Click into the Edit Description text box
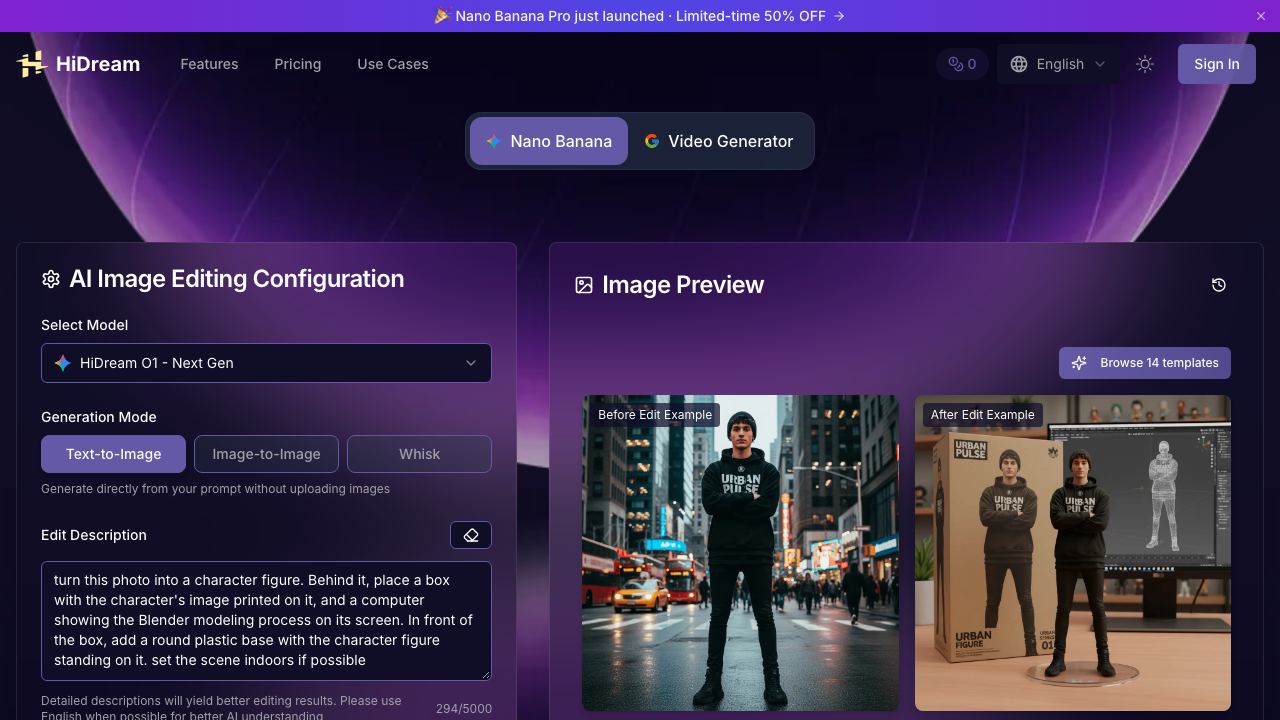 [x=266, y=621]
